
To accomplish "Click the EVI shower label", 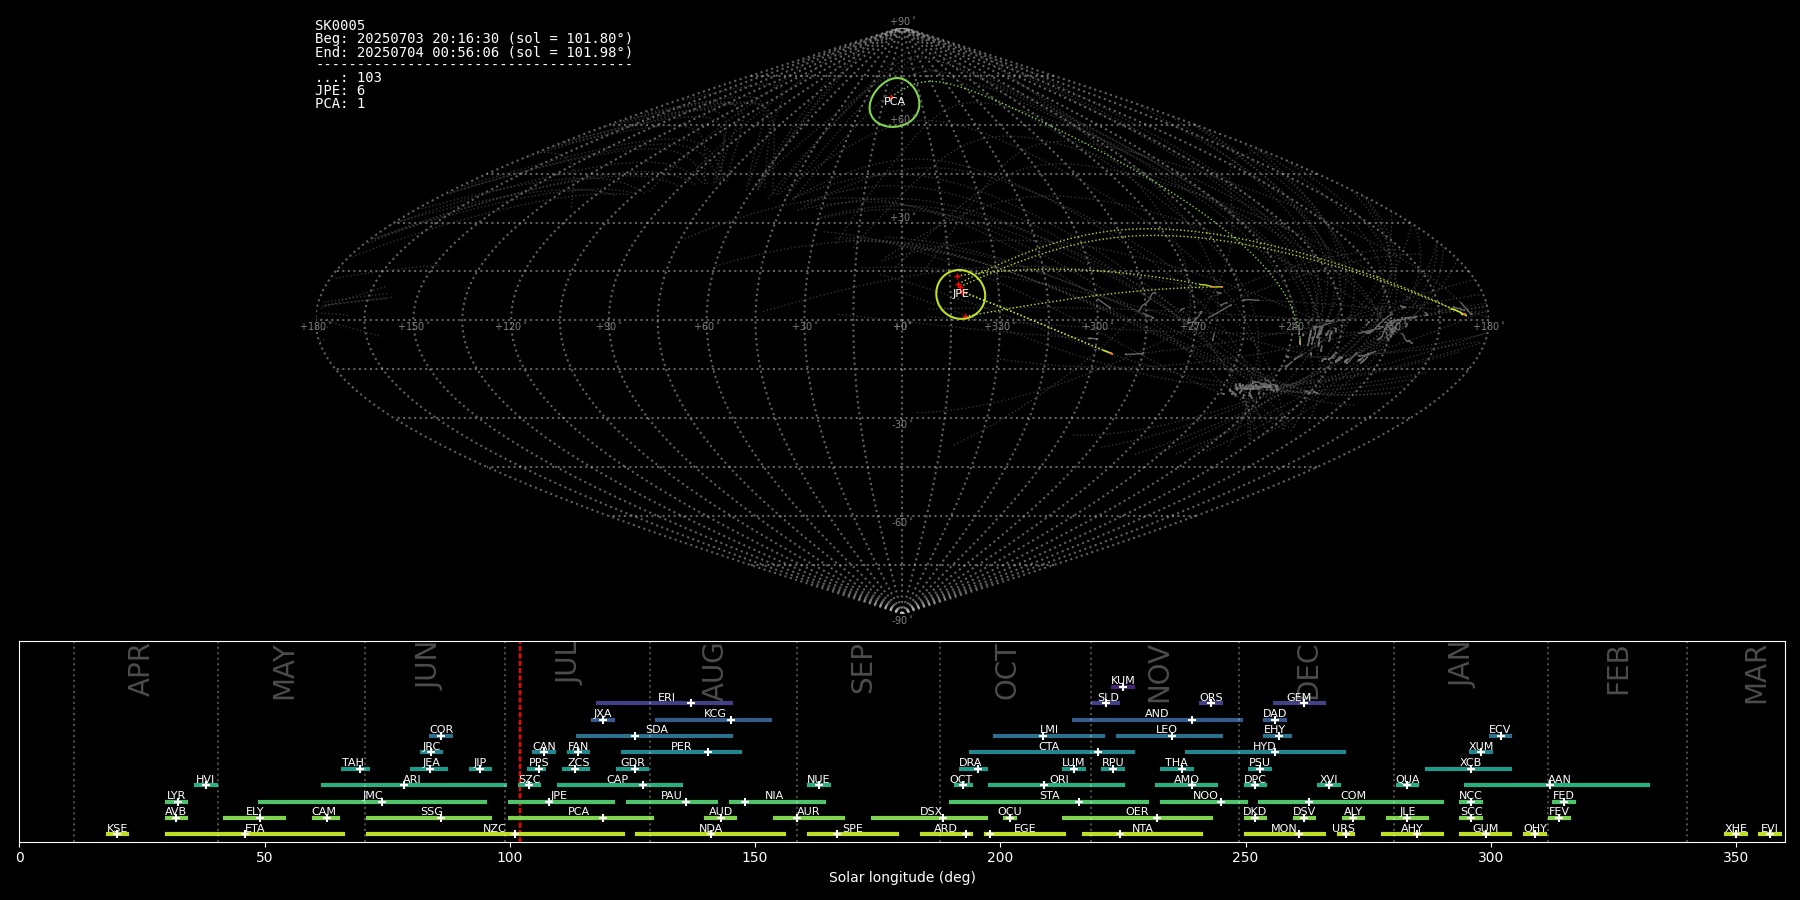I will (x=1769, y=829).
